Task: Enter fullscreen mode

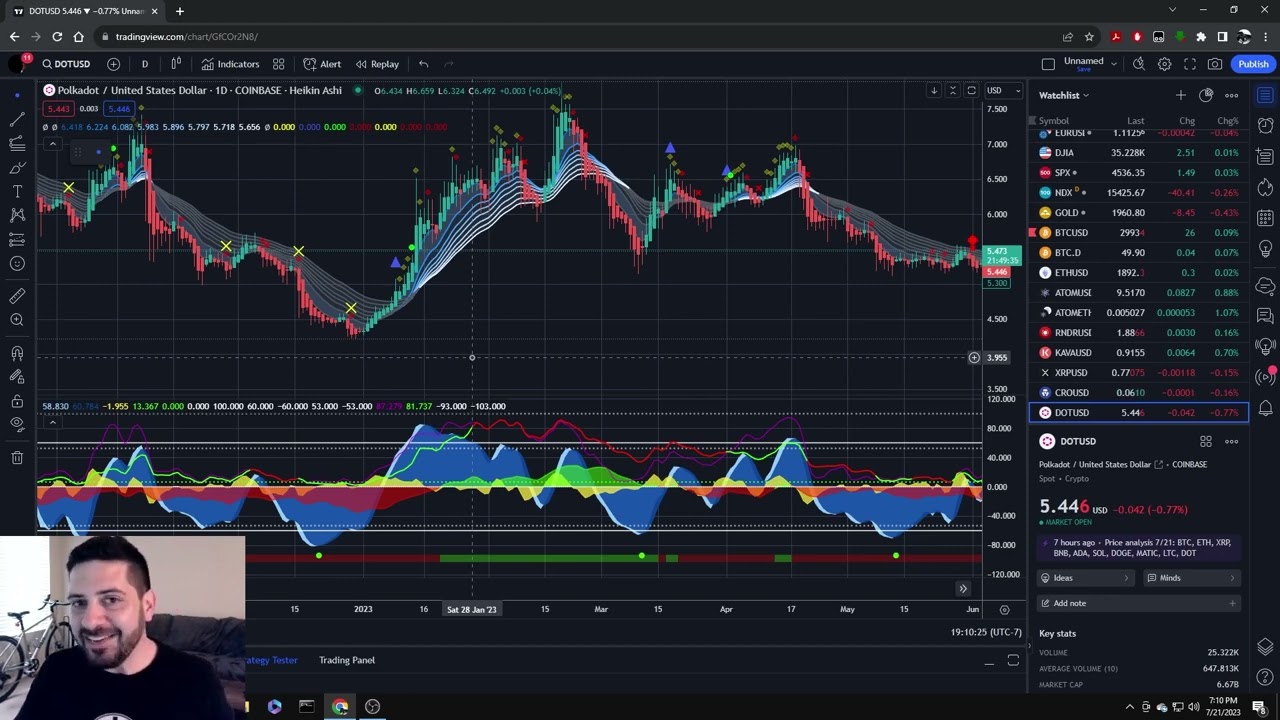Action: coord(1190,64)
